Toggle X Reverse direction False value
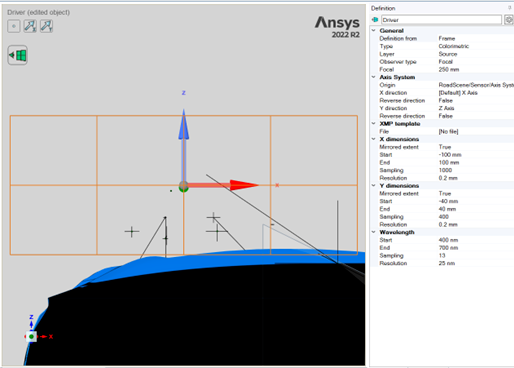 [445, 100]
